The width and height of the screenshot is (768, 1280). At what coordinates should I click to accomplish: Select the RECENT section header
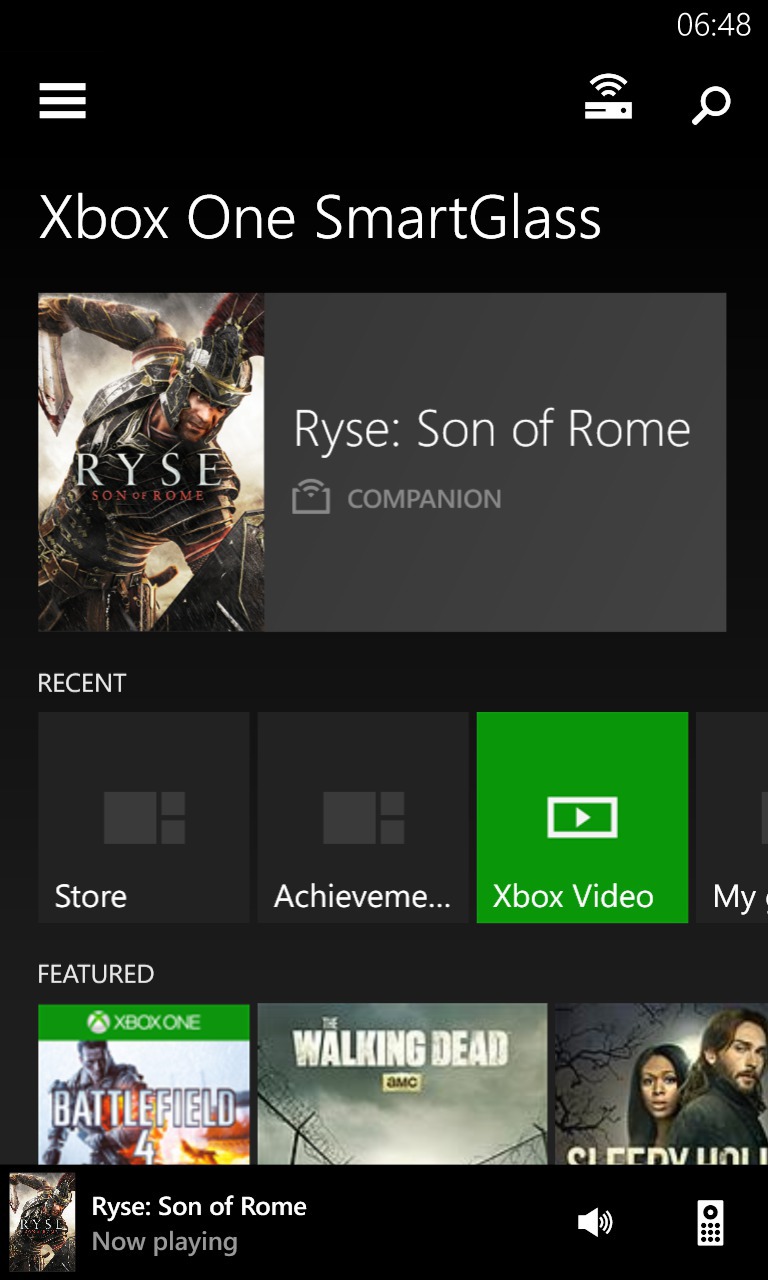point(82,683)
